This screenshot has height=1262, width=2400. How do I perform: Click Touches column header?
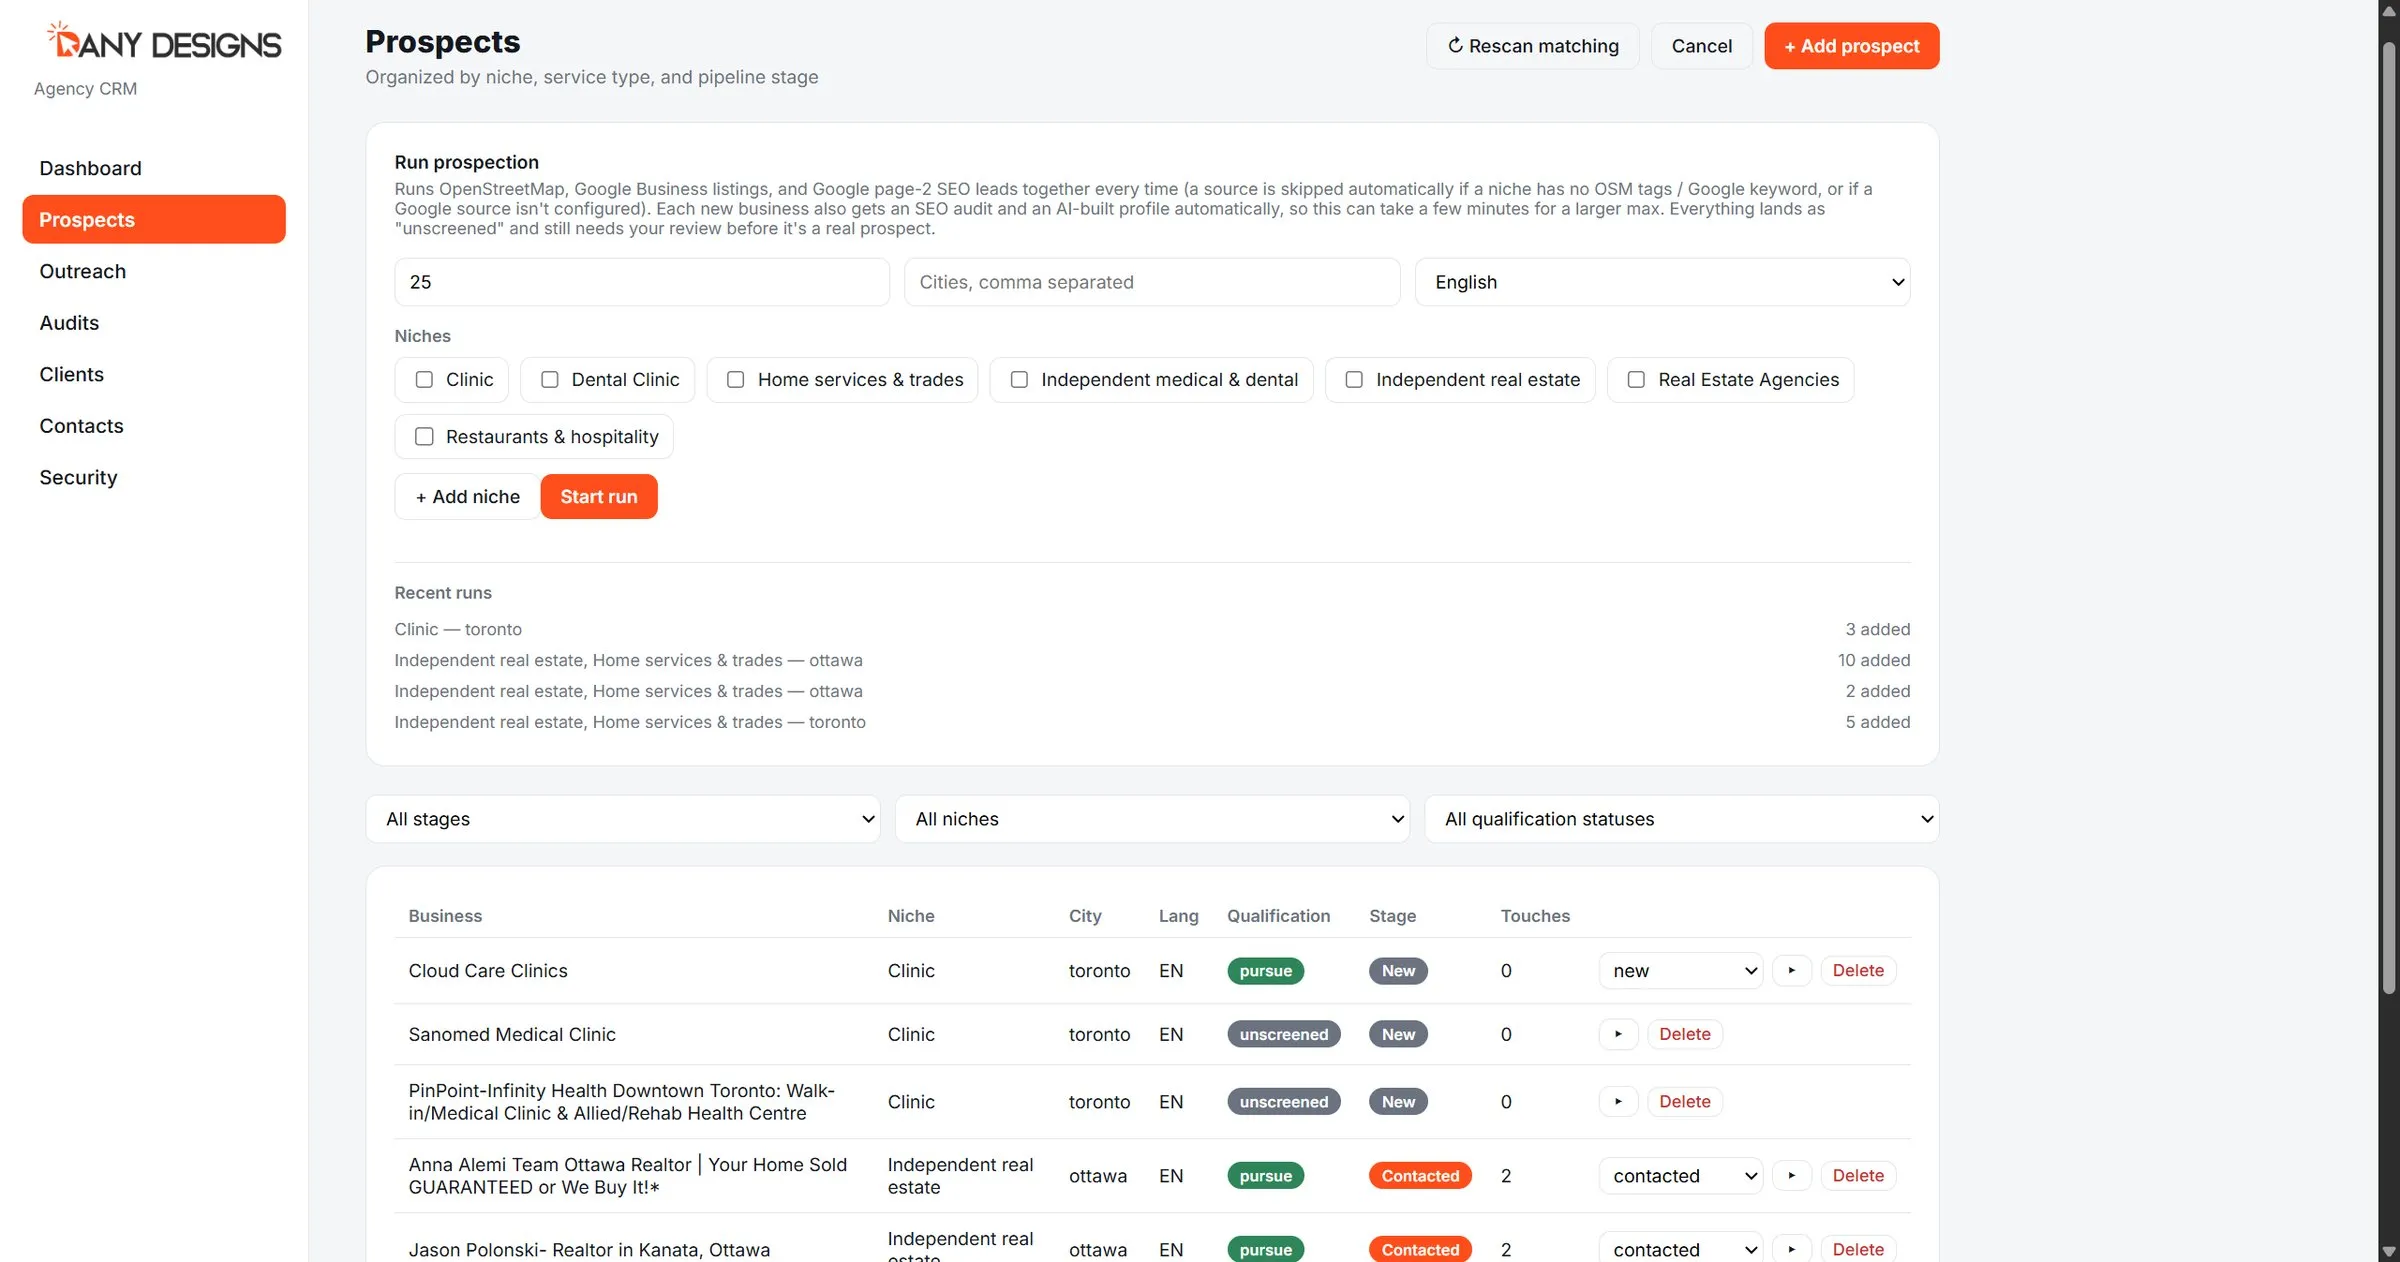click(1534, 915)
